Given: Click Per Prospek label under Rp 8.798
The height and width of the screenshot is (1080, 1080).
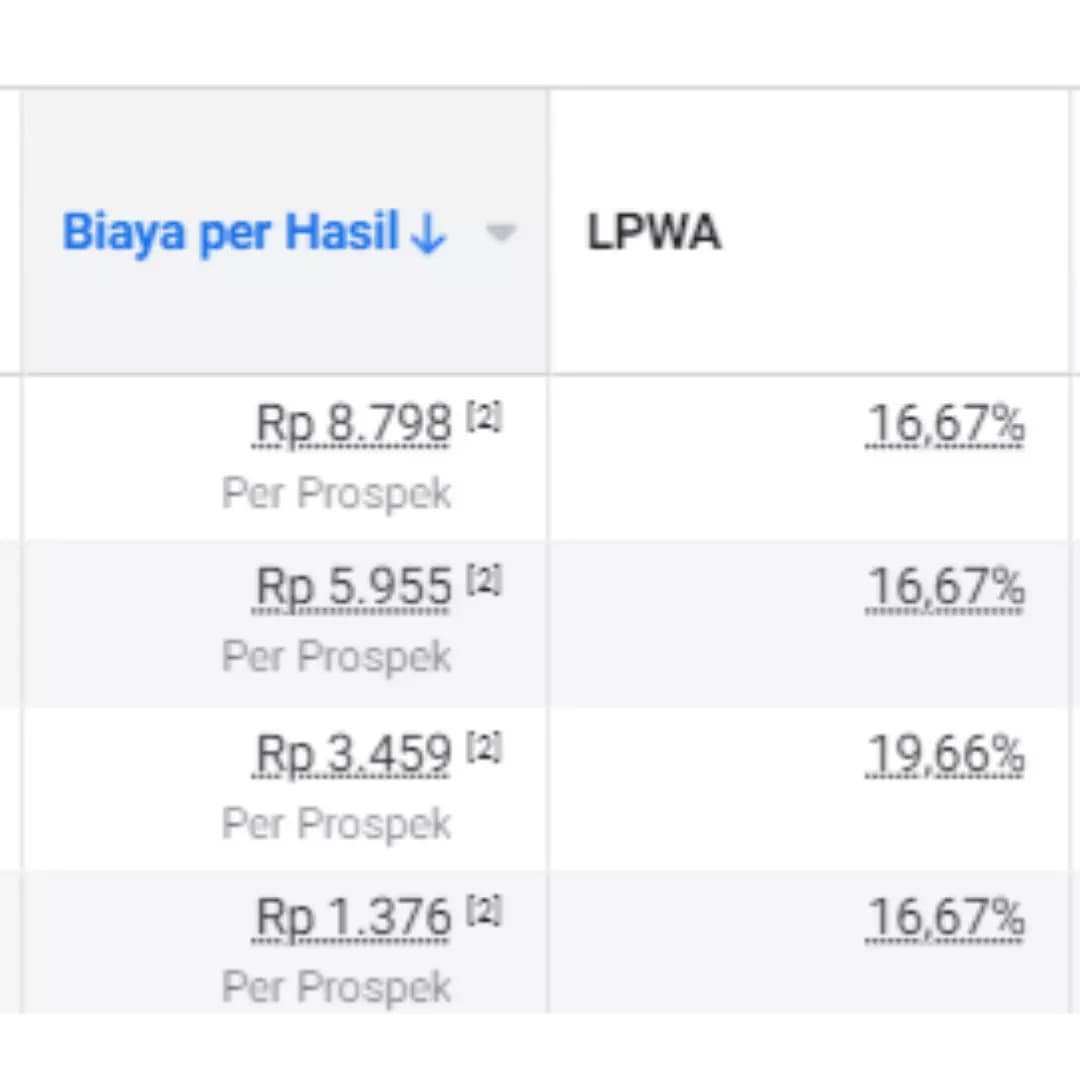Looking at the screenshot, I should [337, 494].
